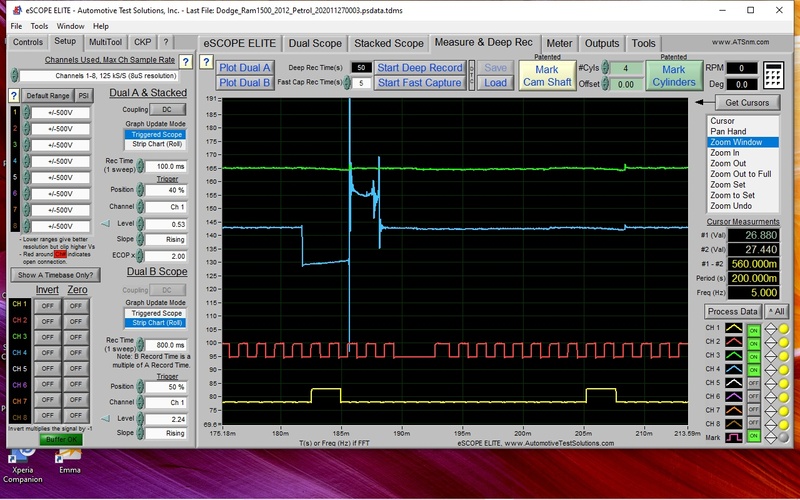Change channel 1 voltage range stepper
800x500 pixels.
tap(27, 113)
